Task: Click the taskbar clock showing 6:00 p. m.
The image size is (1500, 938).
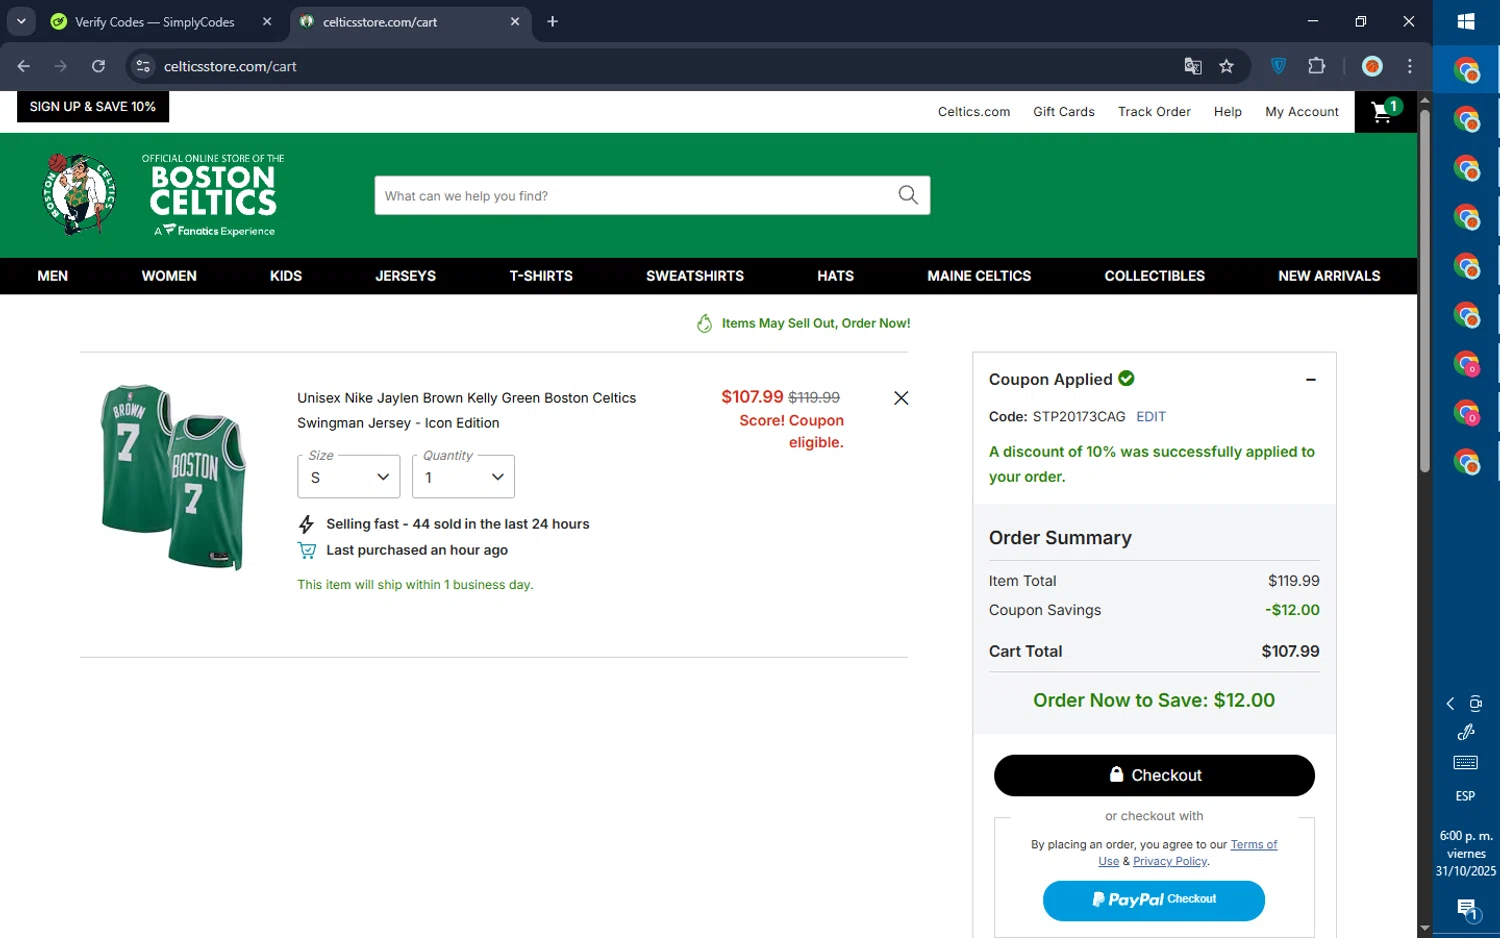Action: [x=1466, y=836]
